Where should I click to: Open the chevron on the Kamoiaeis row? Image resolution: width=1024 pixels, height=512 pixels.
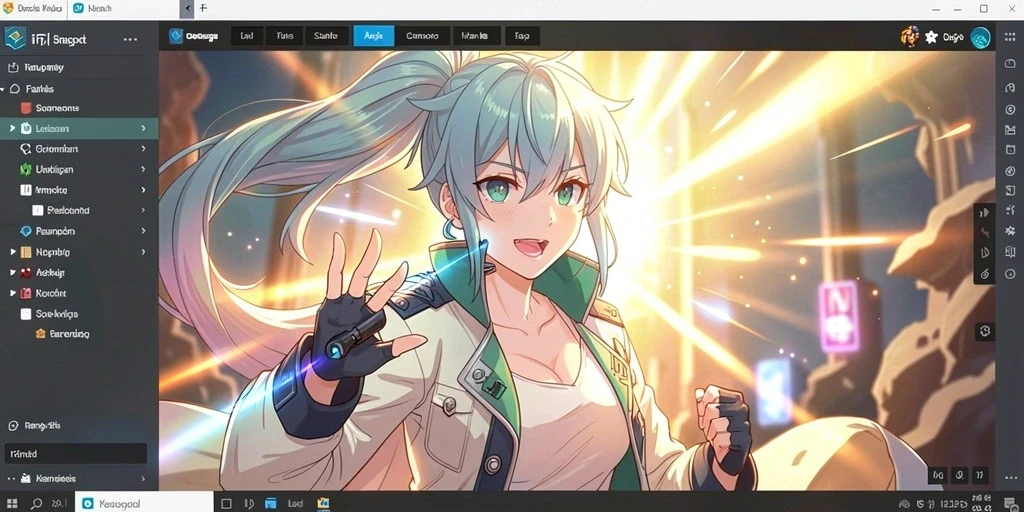pyautogui.click(x=143, y=479)
